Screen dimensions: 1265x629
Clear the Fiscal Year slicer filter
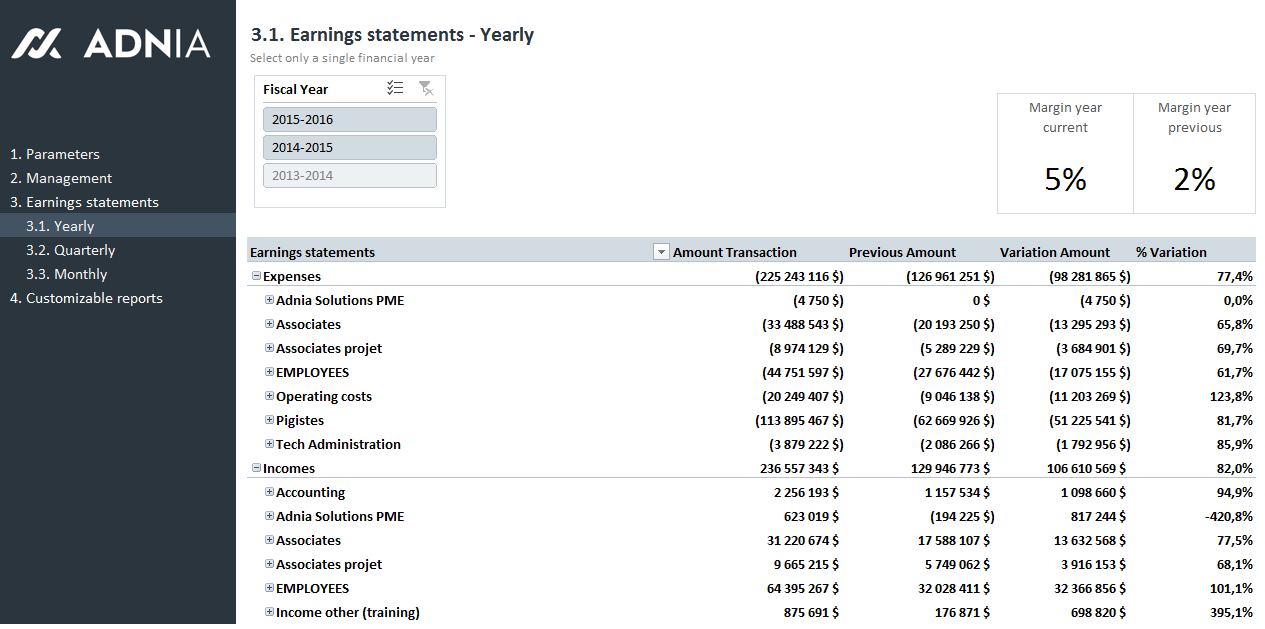click(x=426, y=89)
